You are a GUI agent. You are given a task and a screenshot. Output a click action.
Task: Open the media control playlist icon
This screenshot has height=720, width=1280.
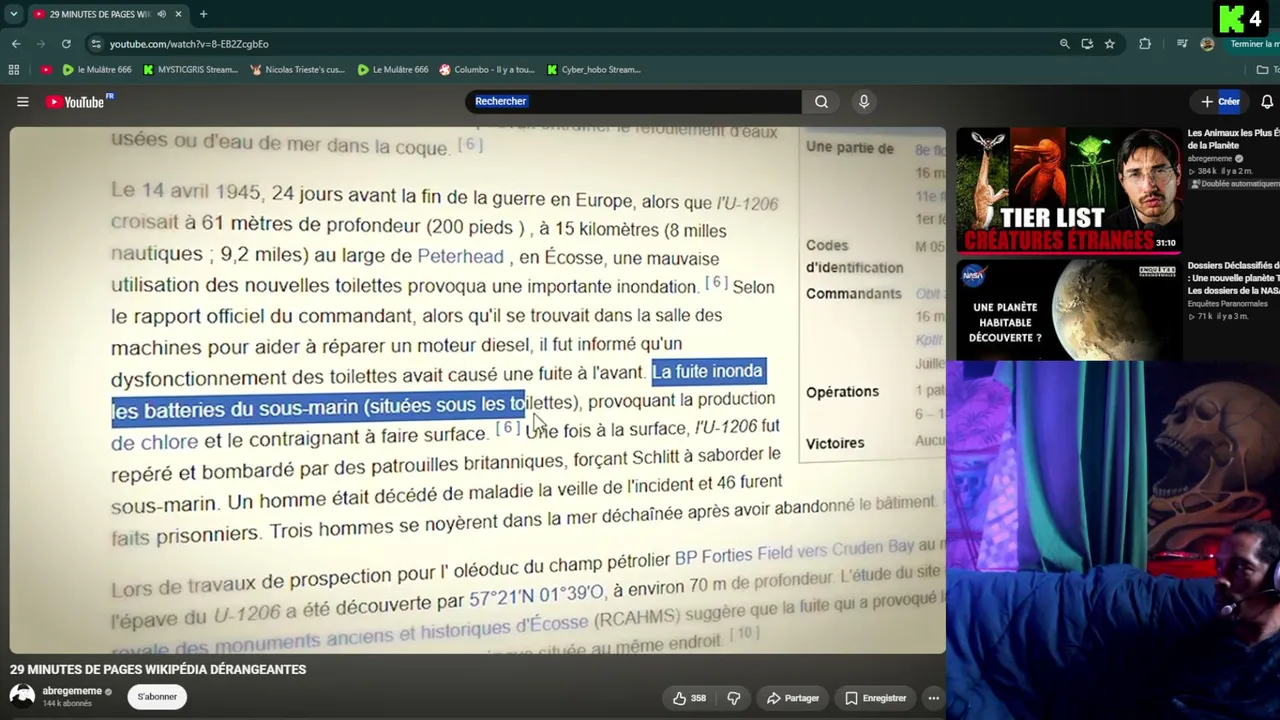1182,44
